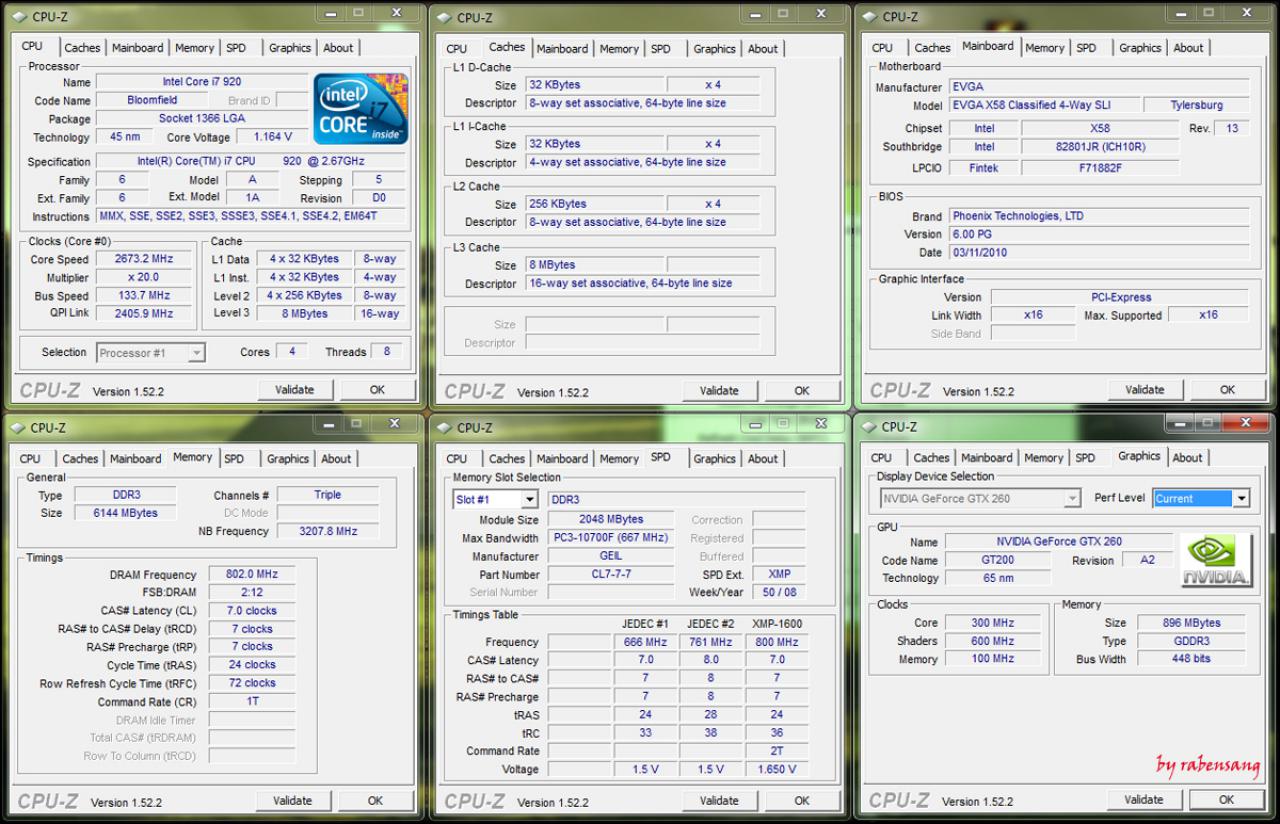Click Validate in the top-left CPU window

pyautogui.click(x=294, y=390)
